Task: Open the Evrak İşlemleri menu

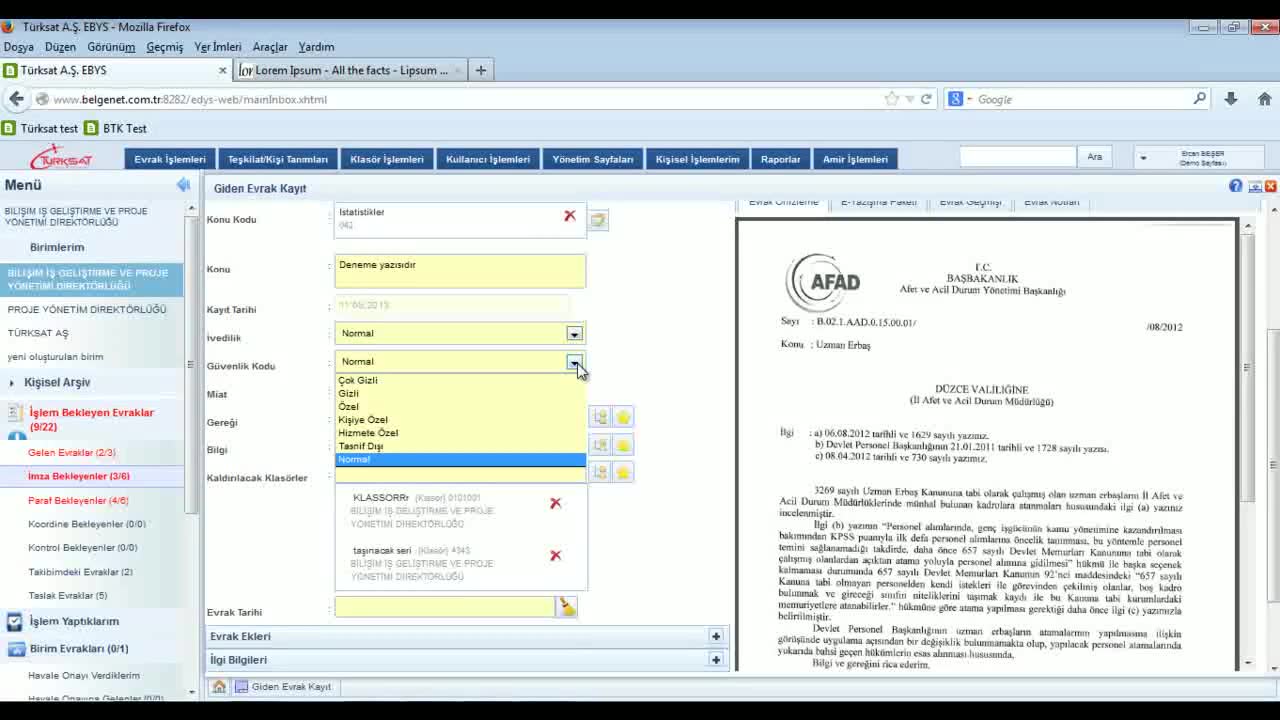Action: point(170,159)
